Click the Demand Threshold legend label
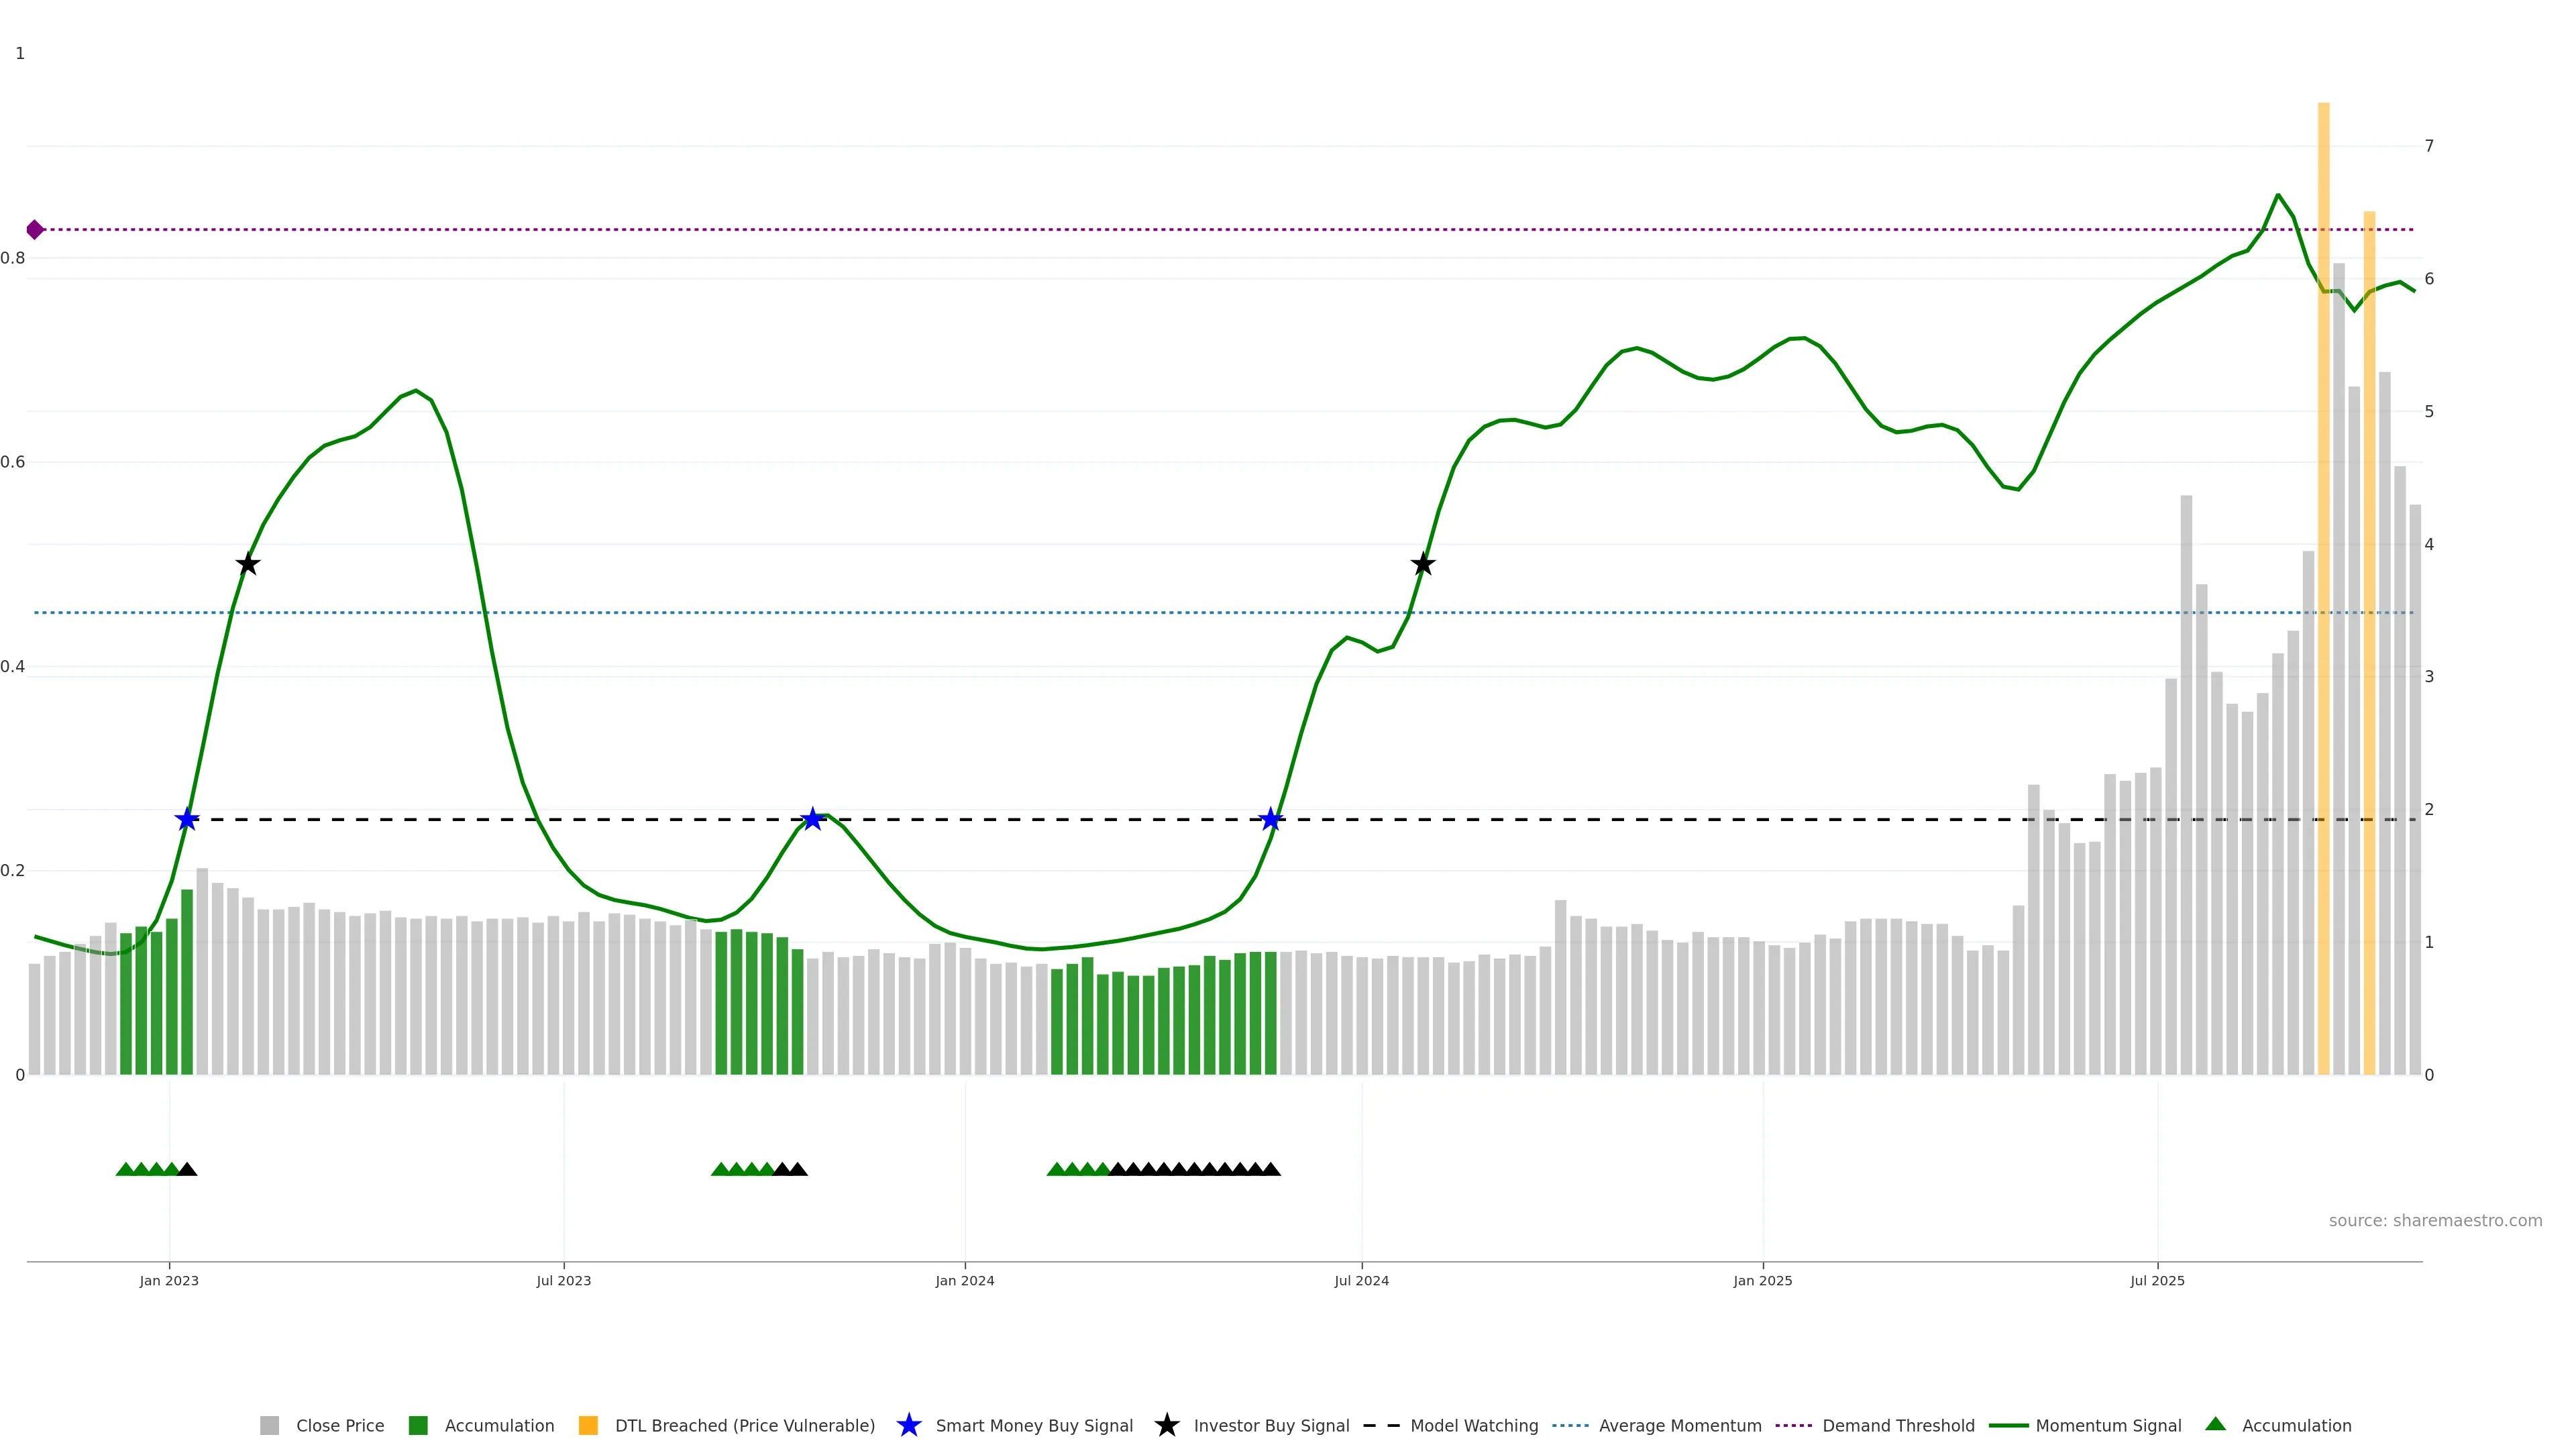 [x=1898, y=1426]
